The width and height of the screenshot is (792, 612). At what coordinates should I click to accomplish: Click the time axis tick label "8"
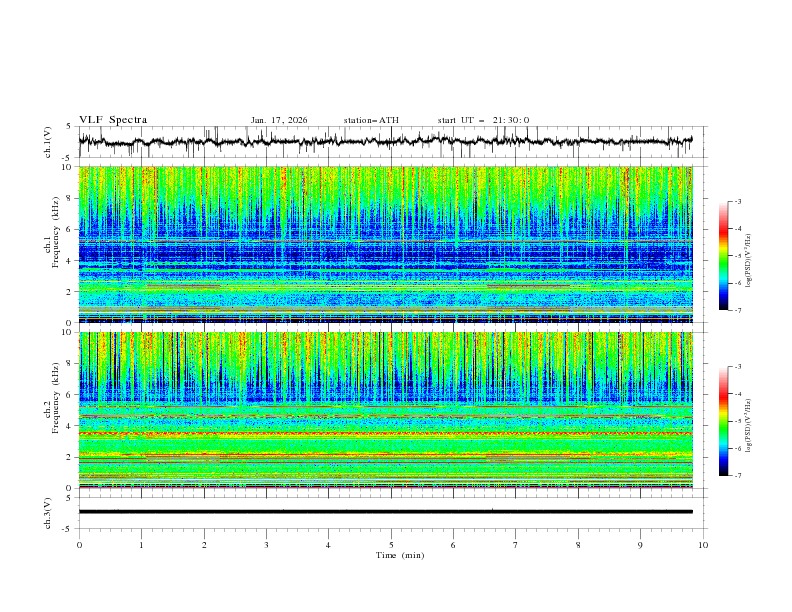578,545
